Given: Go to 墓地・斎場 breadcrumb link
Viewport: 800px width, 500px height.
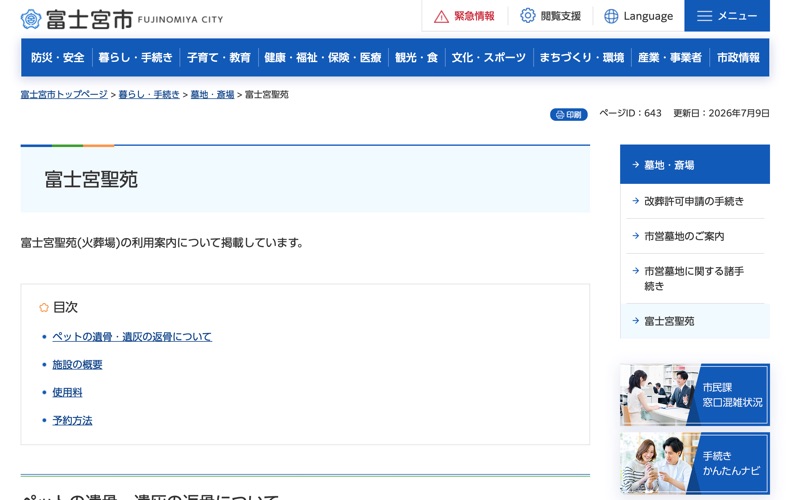Looking at the screenshot, I should click(212, 94).
